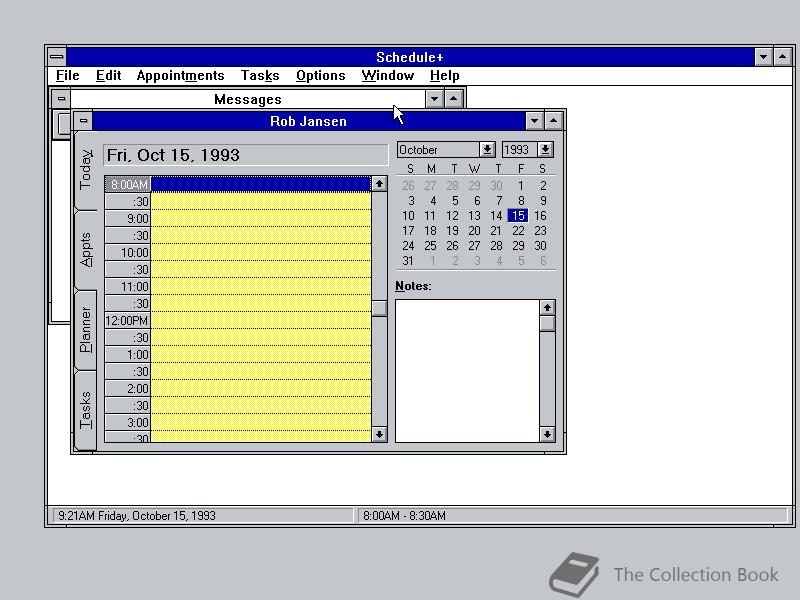Select the 1:00 time slot

238,355
